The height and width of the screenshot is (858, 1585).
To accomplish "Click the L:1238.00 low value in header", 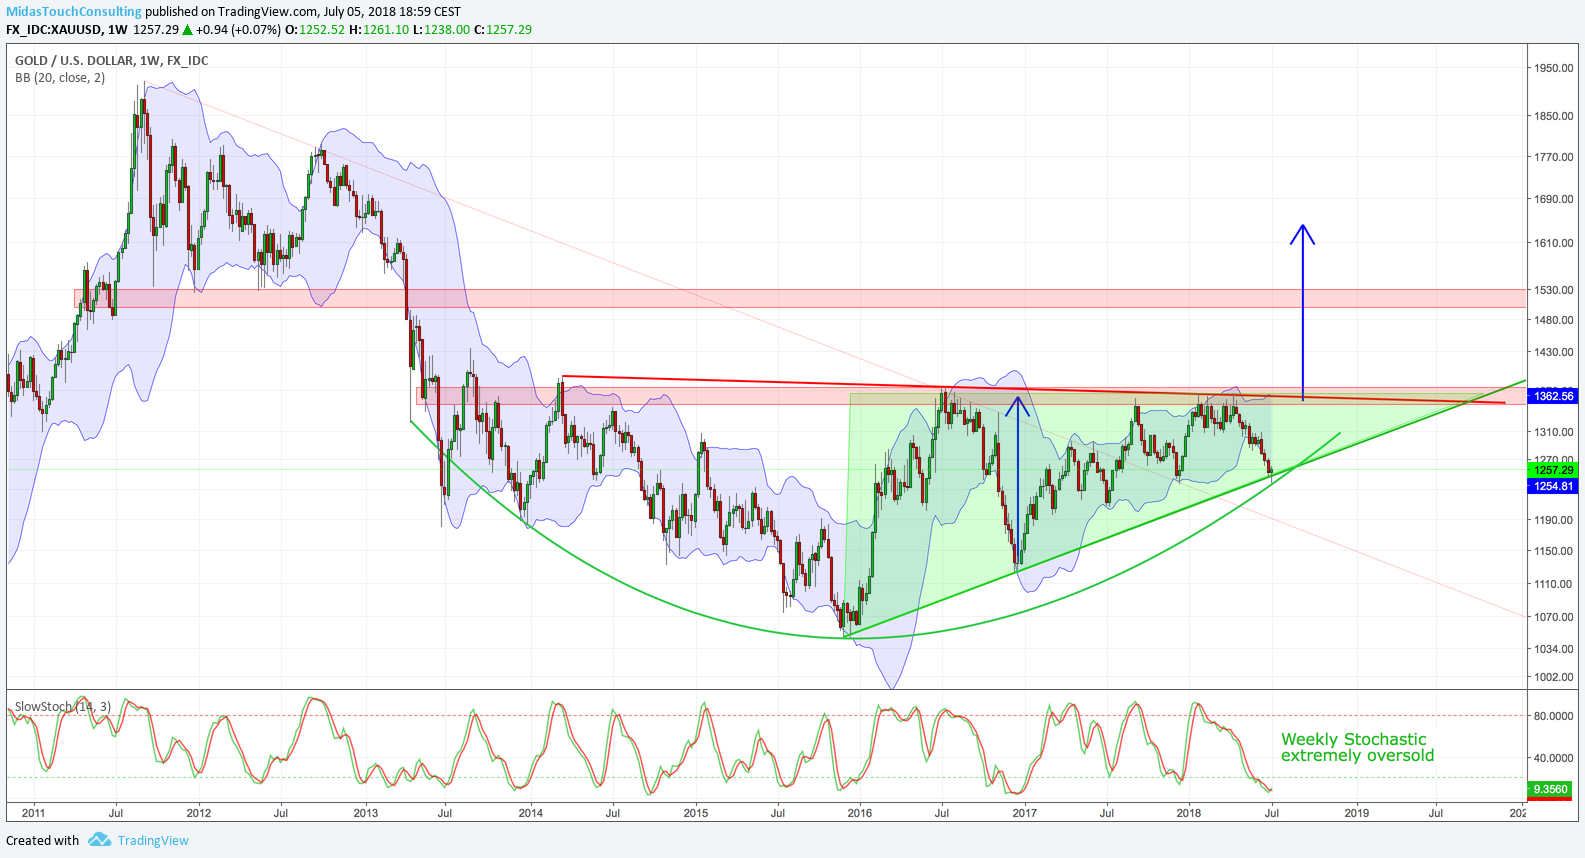I will [x=441, y=29].
